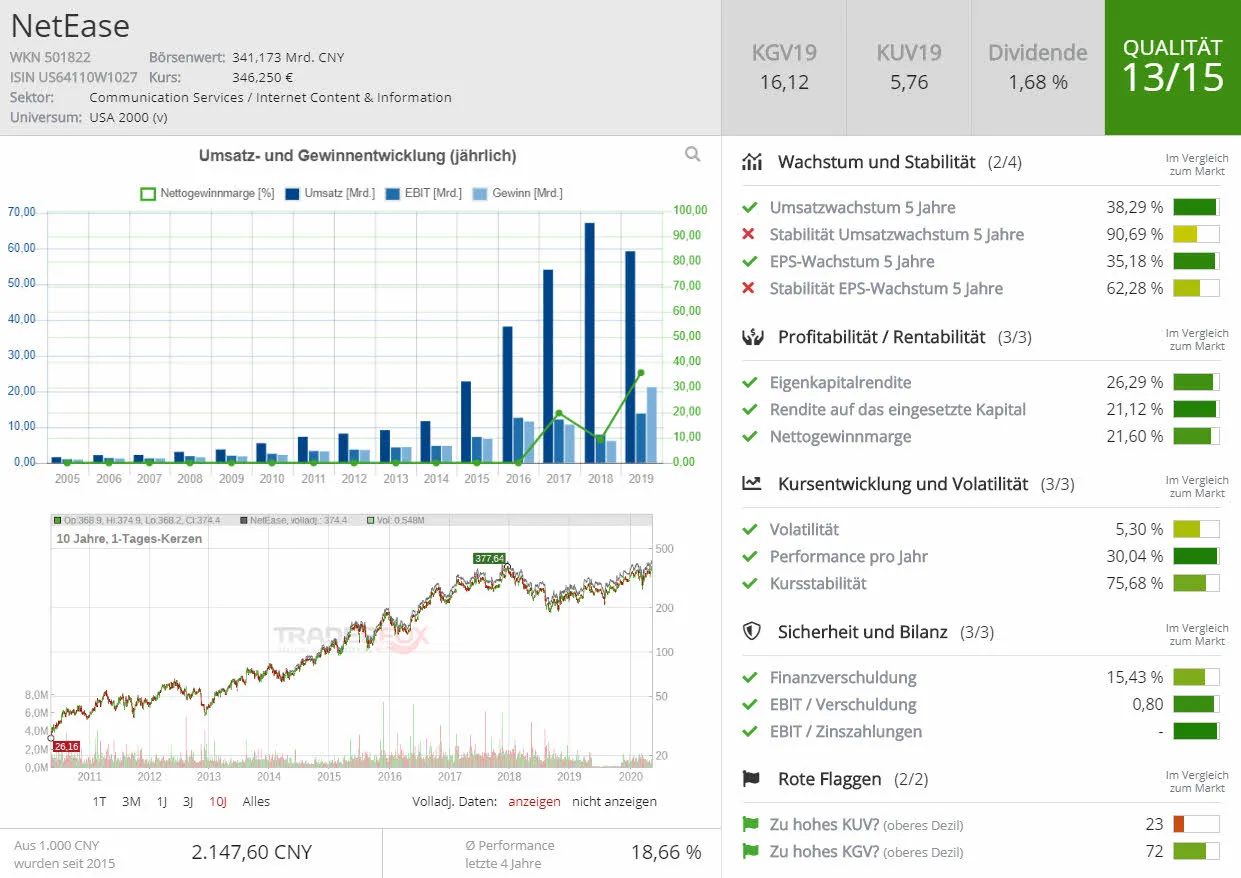The image size is (1241, 878).
Task: Switch price chart to Alles range
Action: click(x=256, y=802)
